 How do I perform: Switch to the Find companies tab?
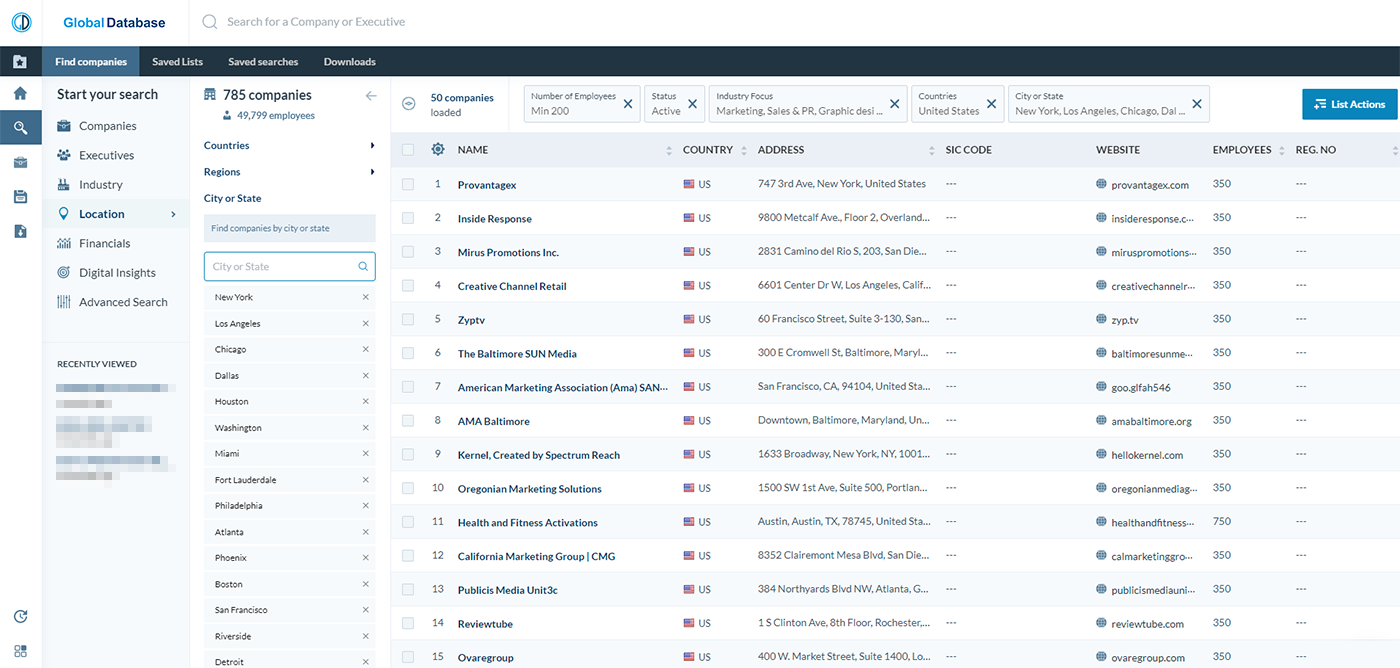(91, 62)
